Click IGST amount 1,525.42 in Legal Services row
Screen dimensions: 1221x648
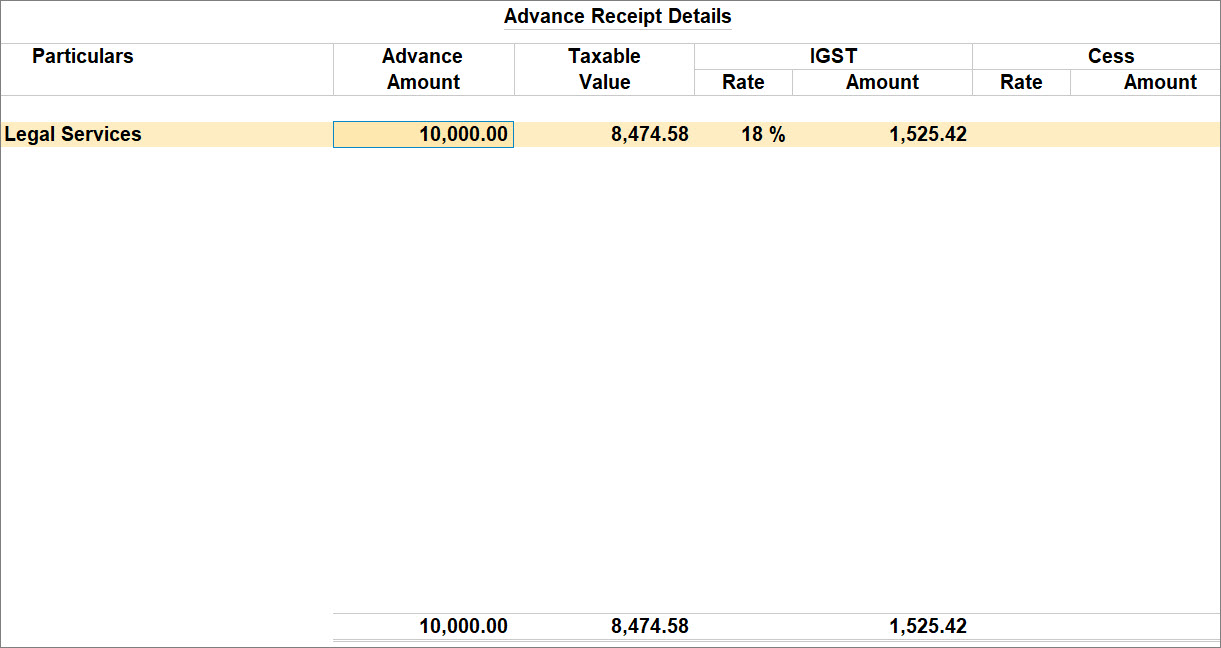point(927,134)
